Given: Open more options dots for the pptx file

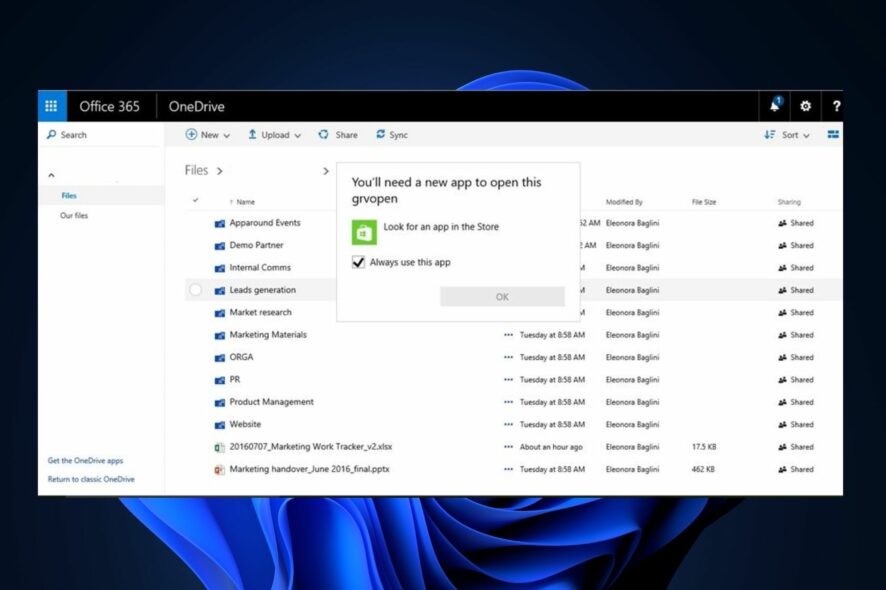Looking at the screenshot, I should (x=509, y=469).
